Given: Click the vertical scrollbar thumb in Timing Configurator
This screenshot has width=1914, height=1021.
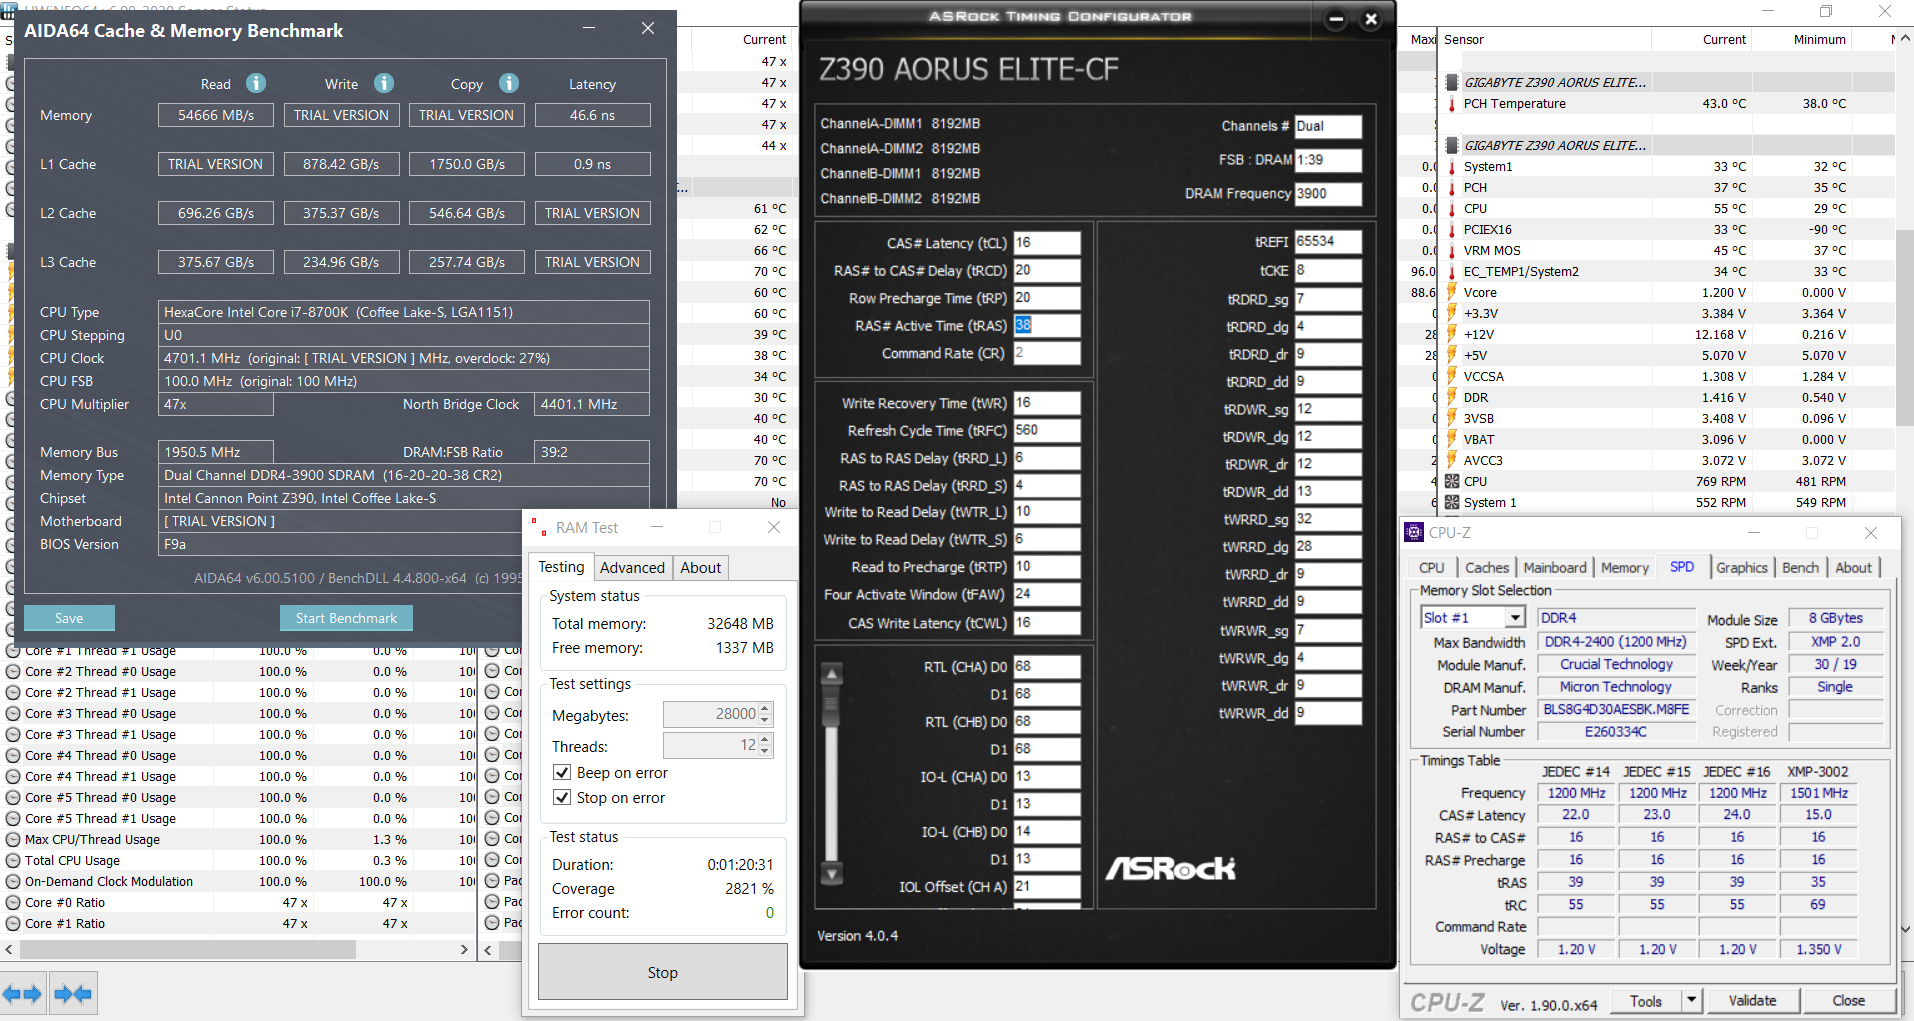Looking at the screenshot, I should point(831,707).
